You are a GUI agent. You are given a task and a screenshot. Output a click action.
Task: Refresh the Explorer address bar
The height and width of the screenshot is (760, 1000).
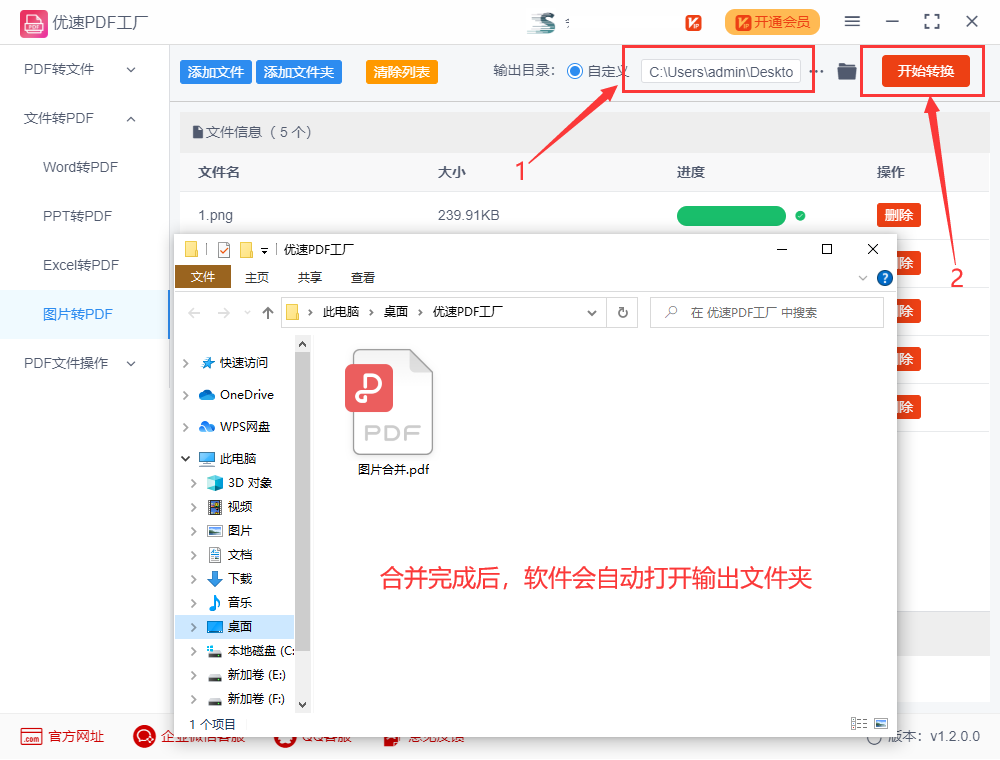point(622,312)
